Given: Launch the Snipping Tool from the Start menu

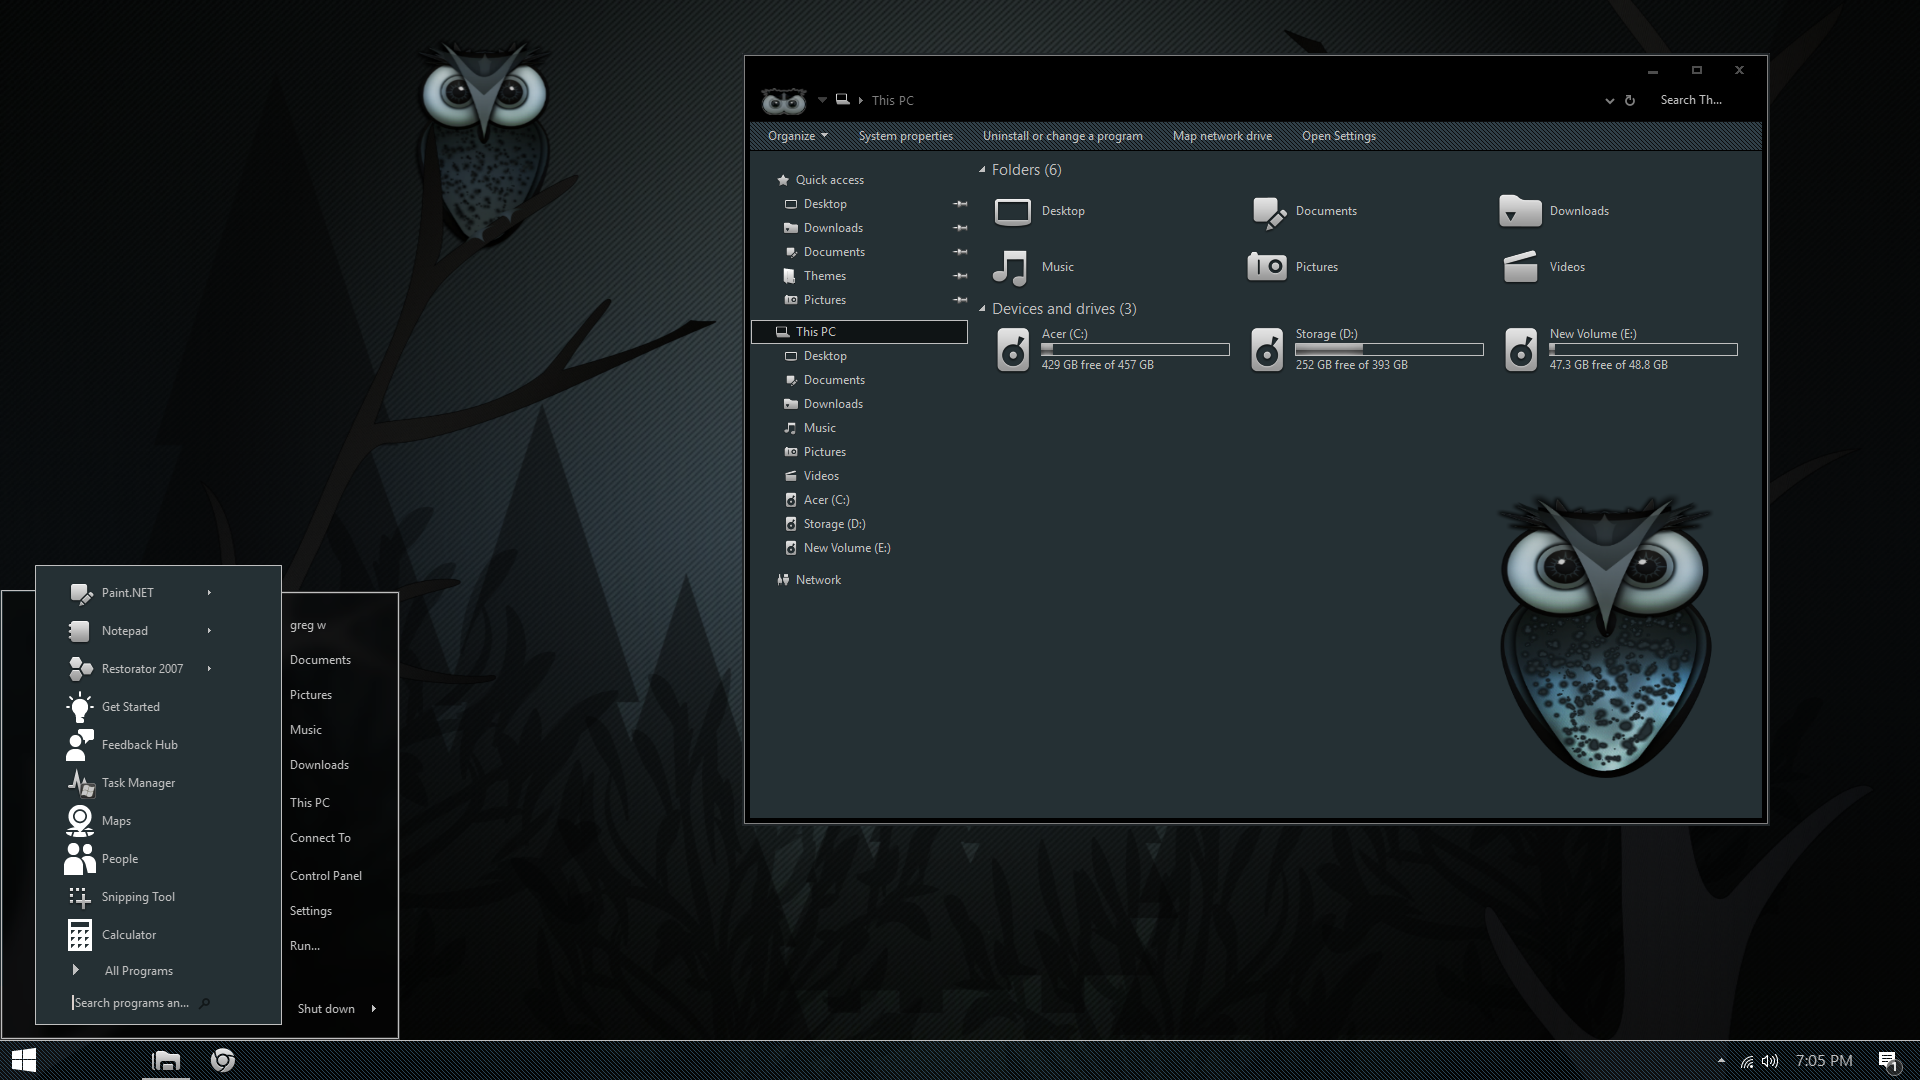Looking at the screenshot, I should (x=138, y=896).
